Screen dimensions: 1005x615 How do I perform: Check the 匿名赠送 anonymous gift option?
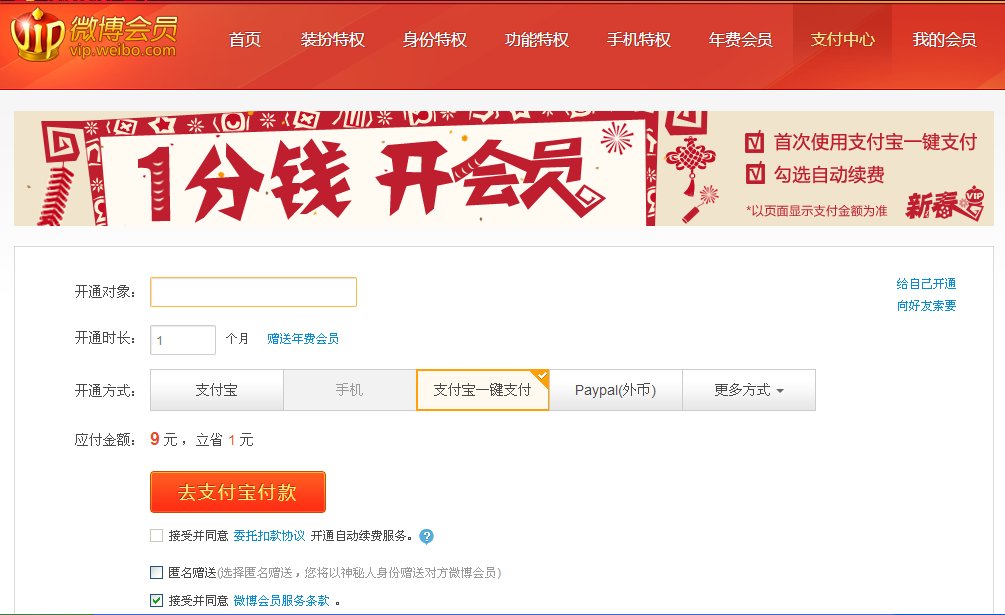155,571
